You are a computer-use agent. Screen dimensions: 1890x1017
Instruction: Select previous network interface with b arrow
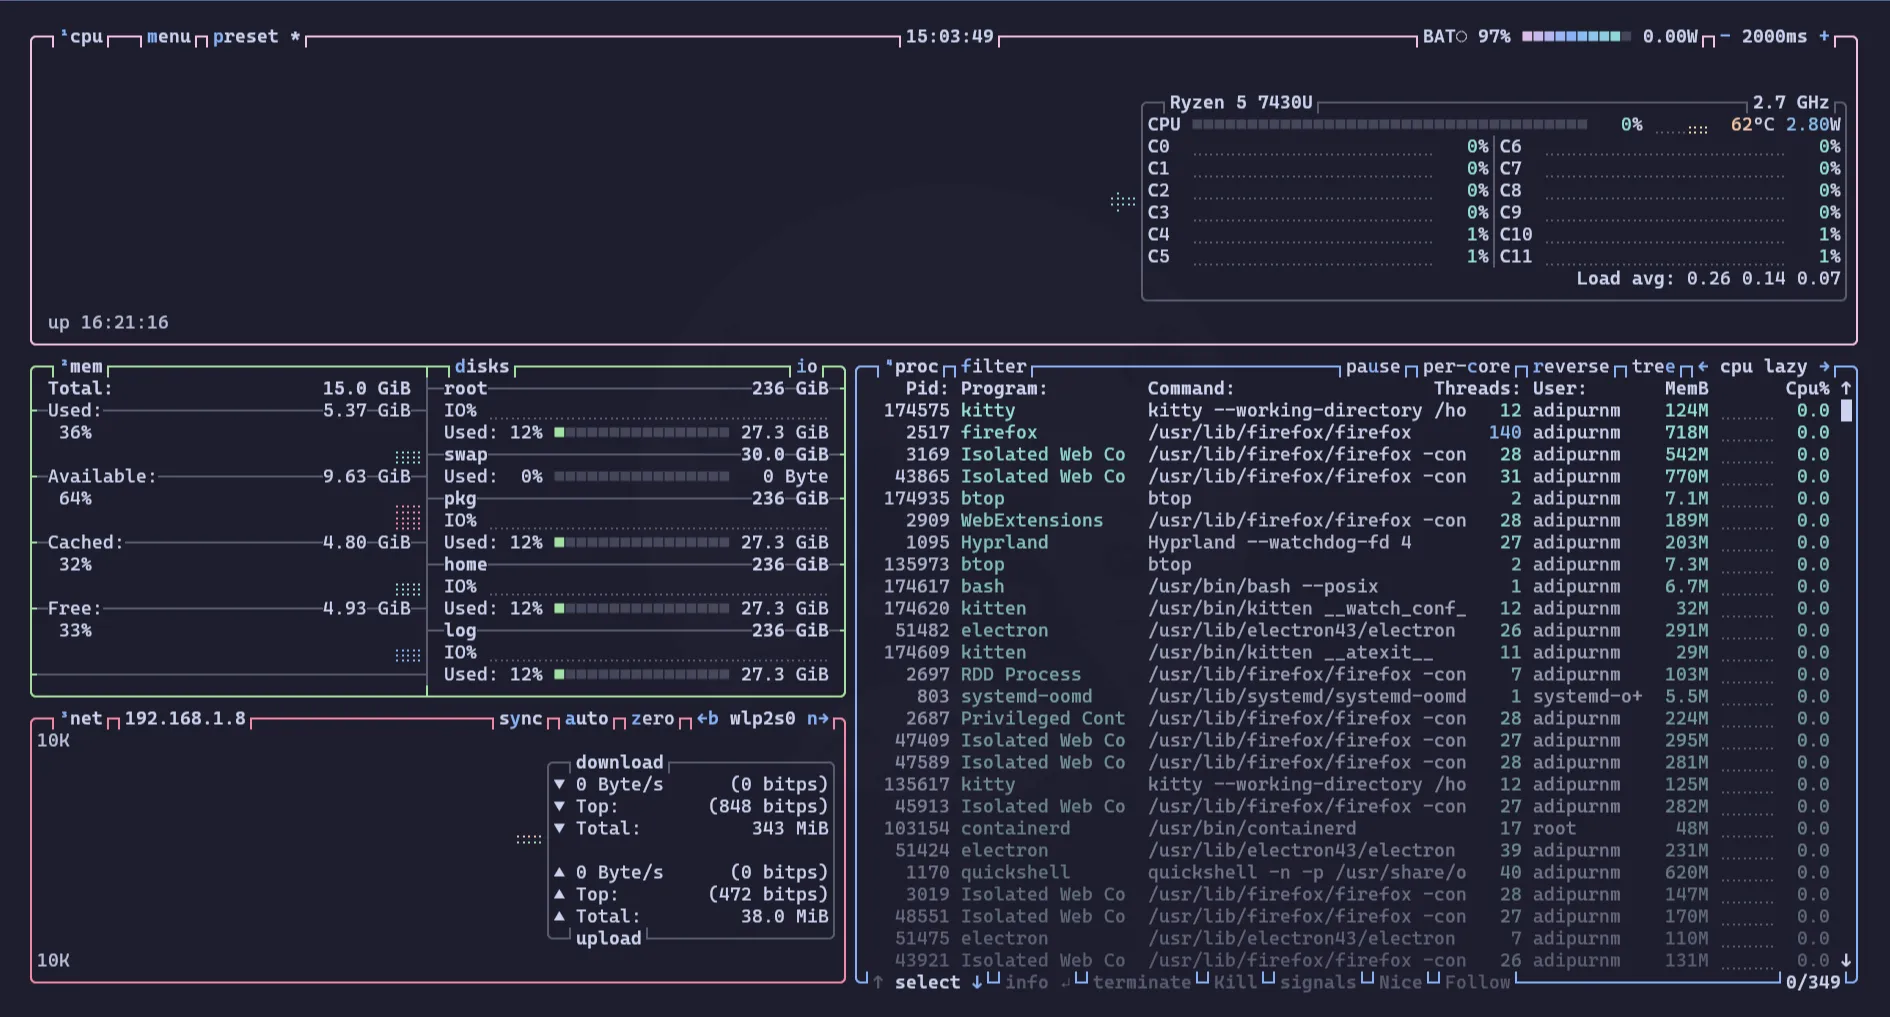pyautogui.click(x=707, y=719)
